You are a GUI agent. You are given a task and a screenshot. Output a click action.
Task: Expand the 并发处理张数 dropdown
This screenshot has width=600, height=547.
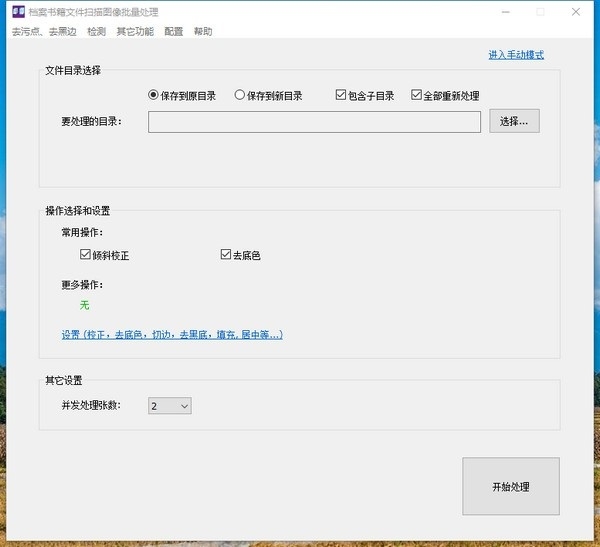click(170, 406)
